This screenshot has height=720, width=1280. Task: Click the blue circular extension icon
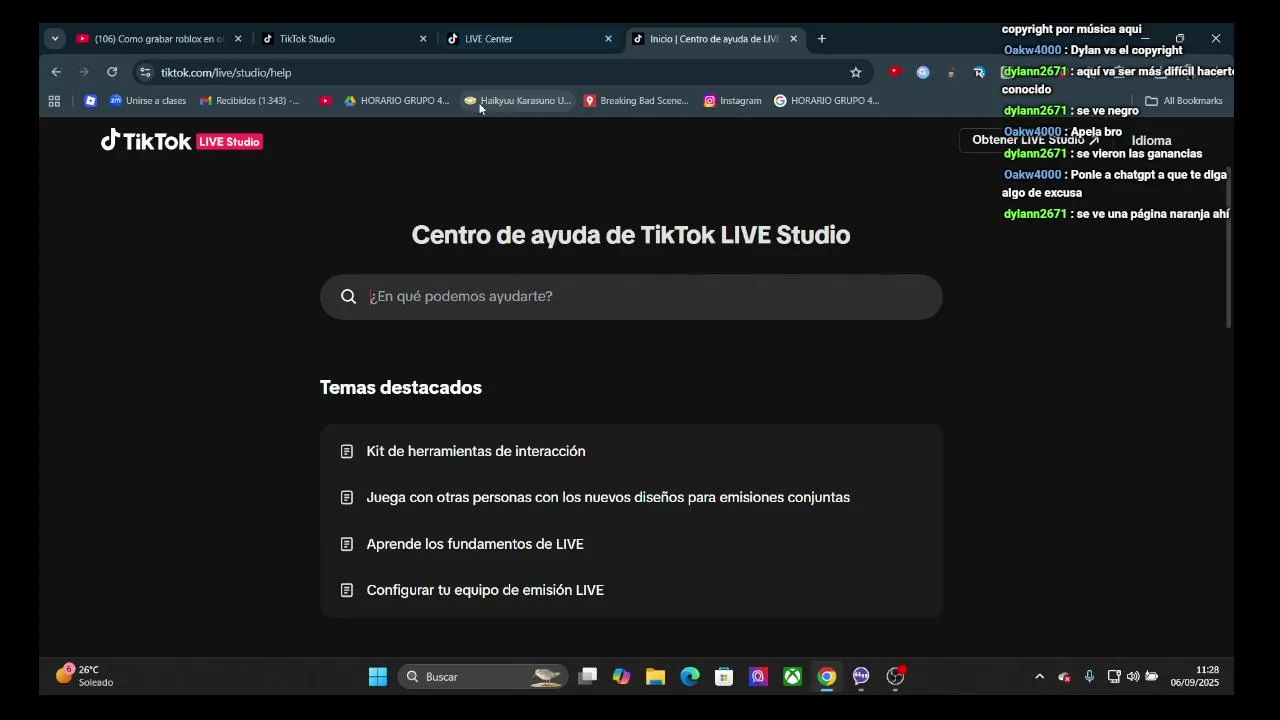point(923,72)
